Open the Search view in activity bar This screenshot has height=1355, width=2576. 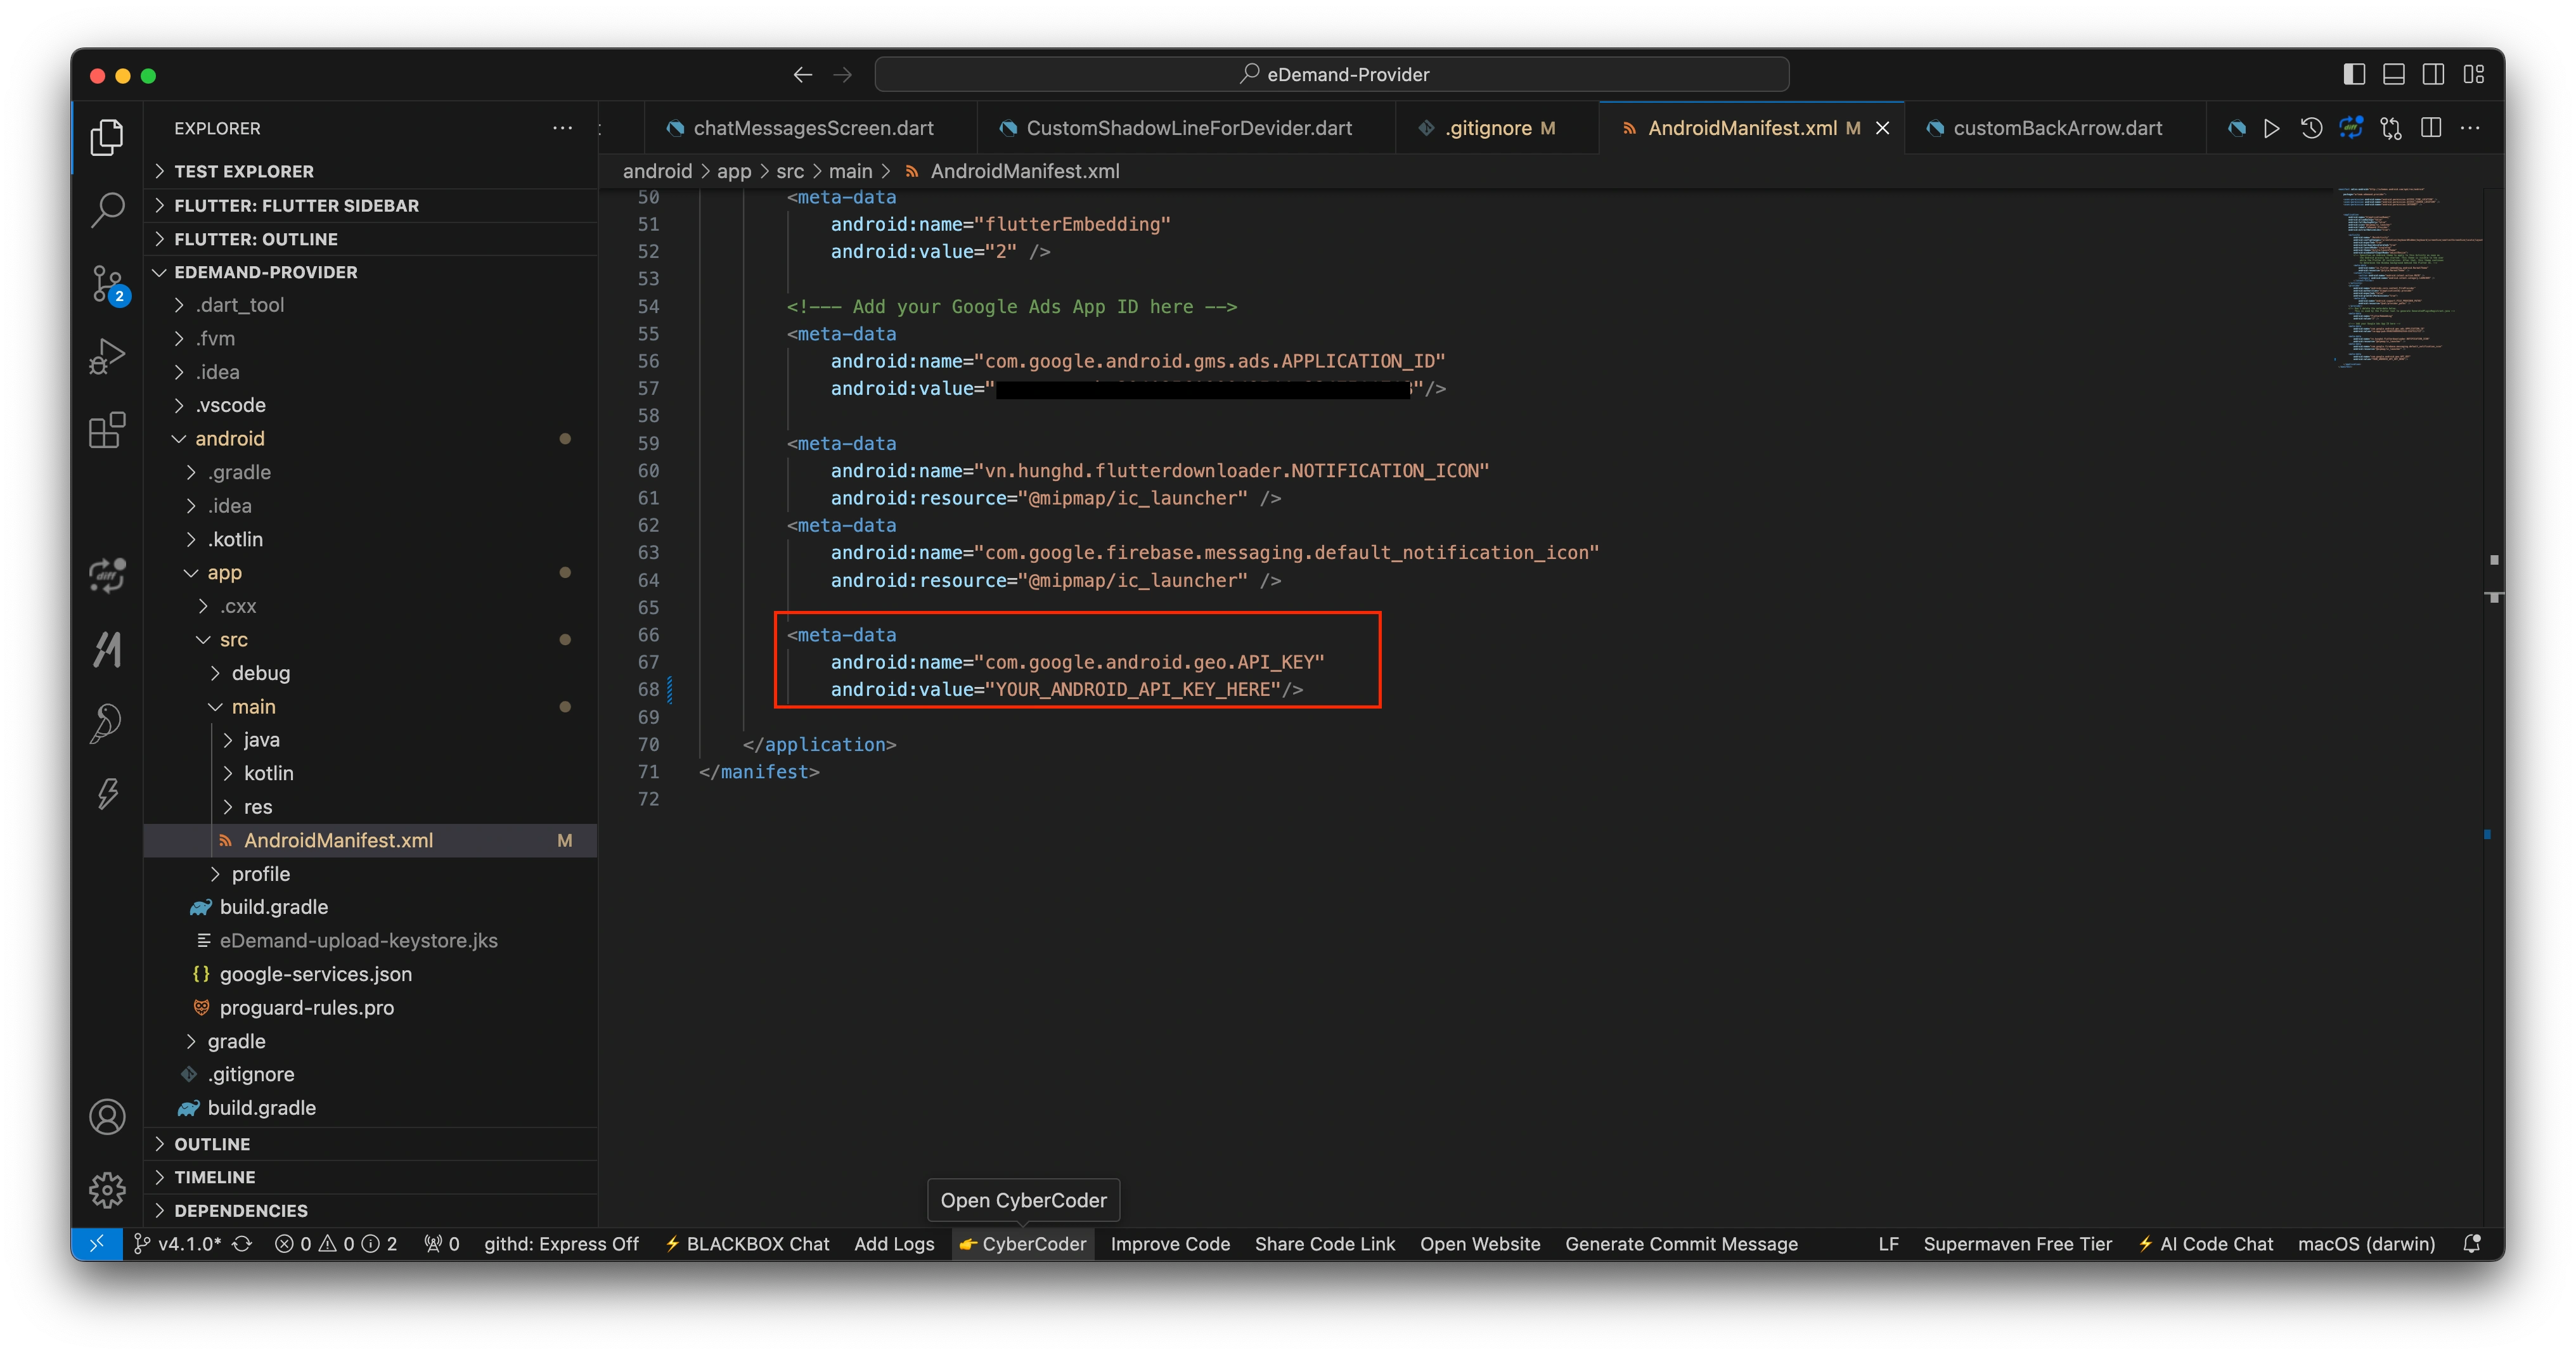(107, 210)
